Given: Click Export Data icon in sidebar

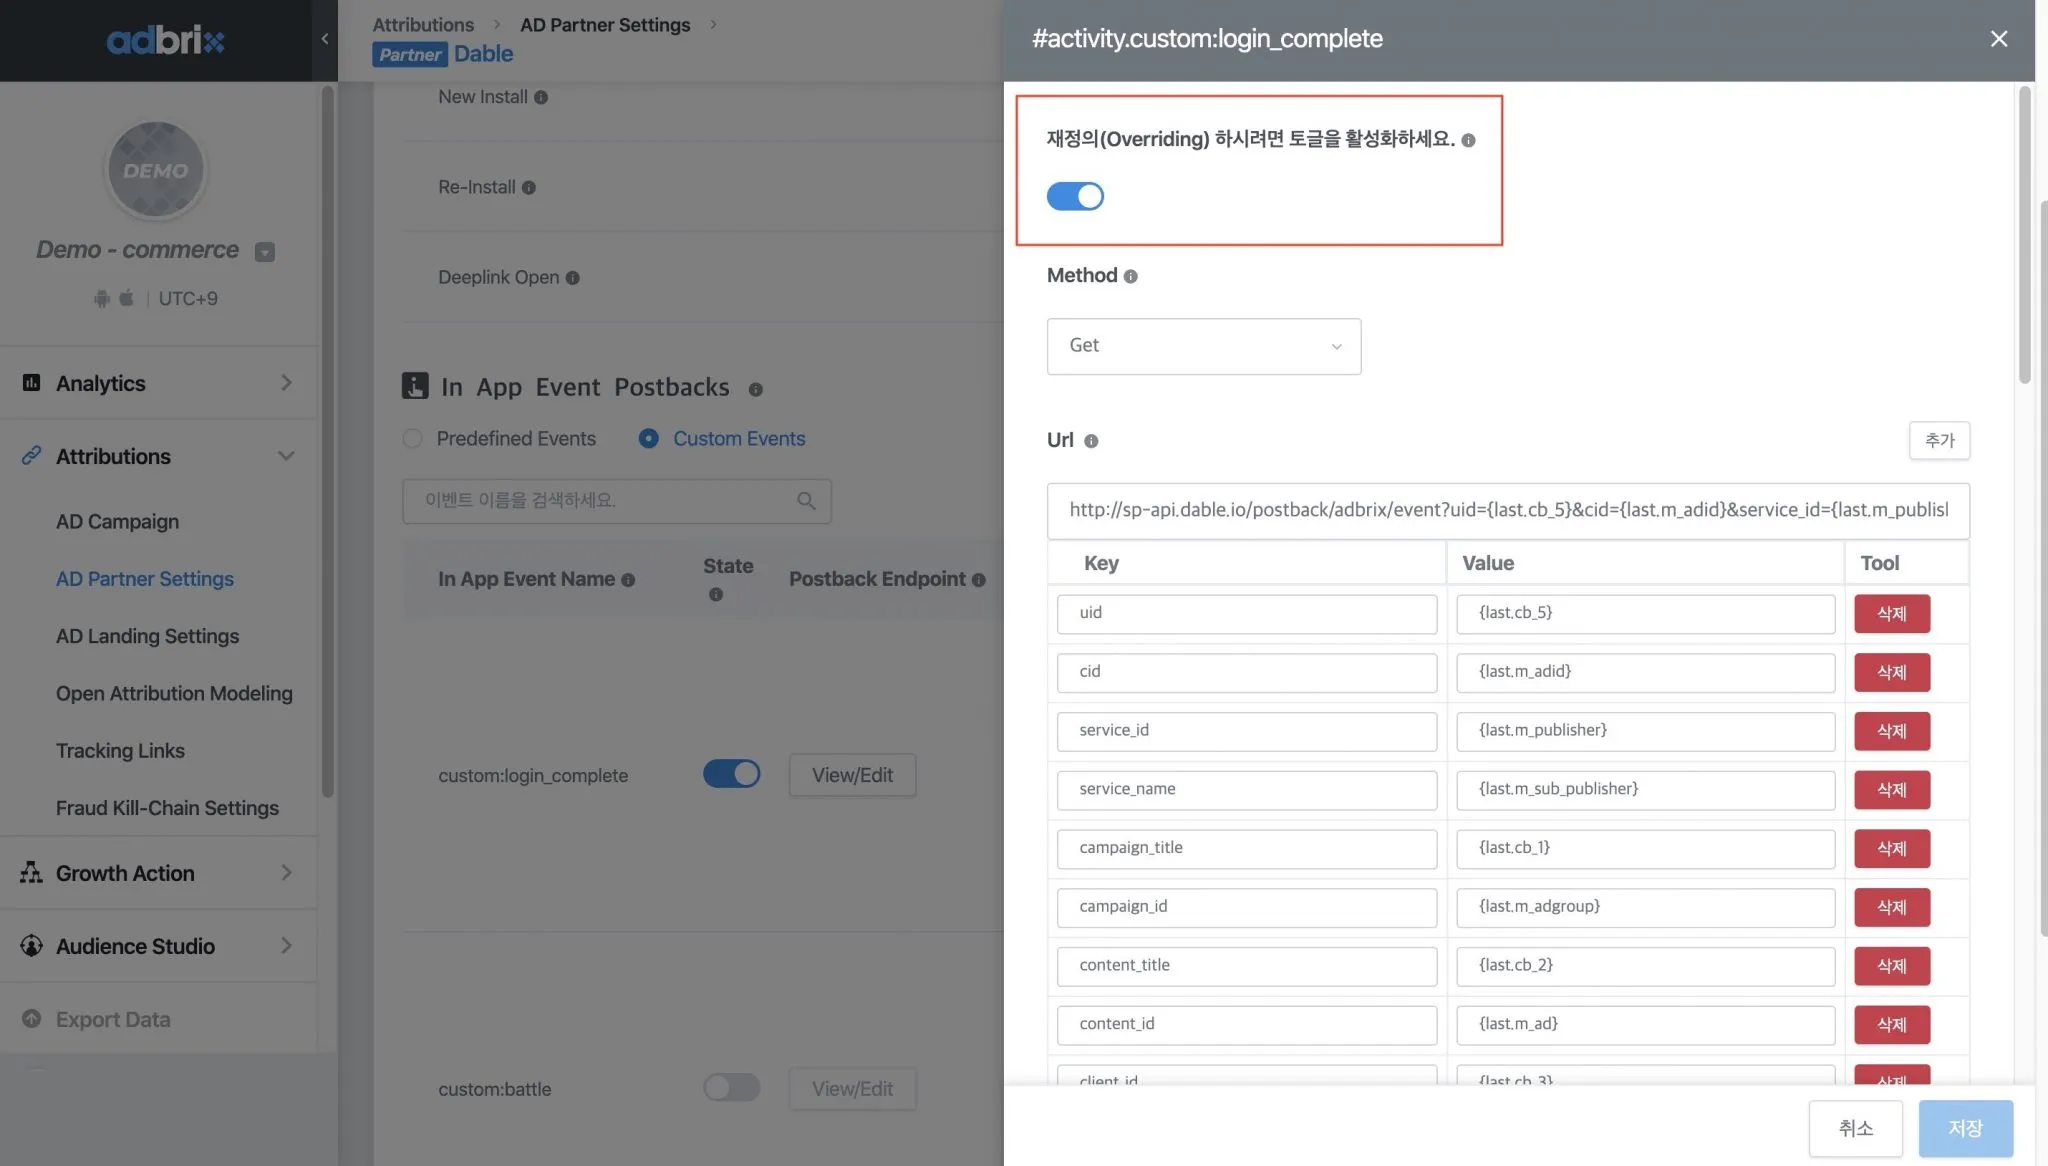Looking at the screenshot, I should click(x=32, y=1019).
